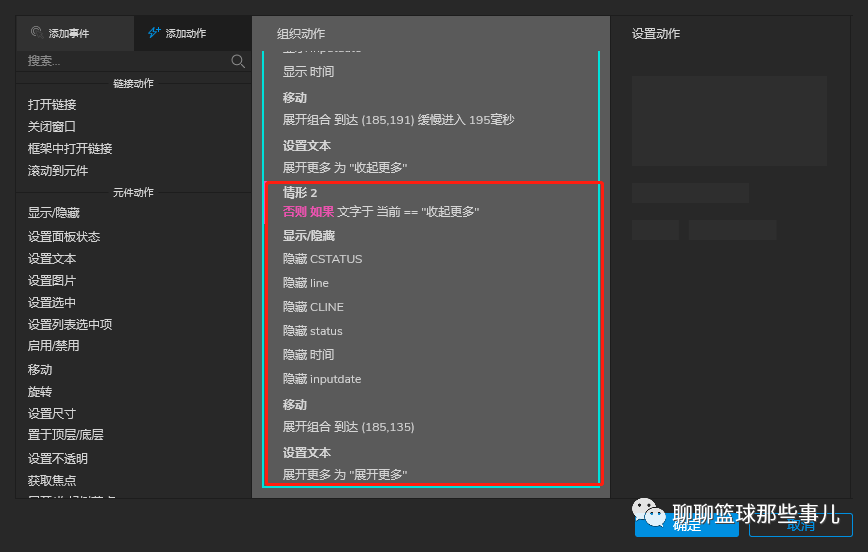Select 显示/隐藏 in the action list
Image resolution: width=868 pixels, height=552 pixels.
[x=54, y=213]
